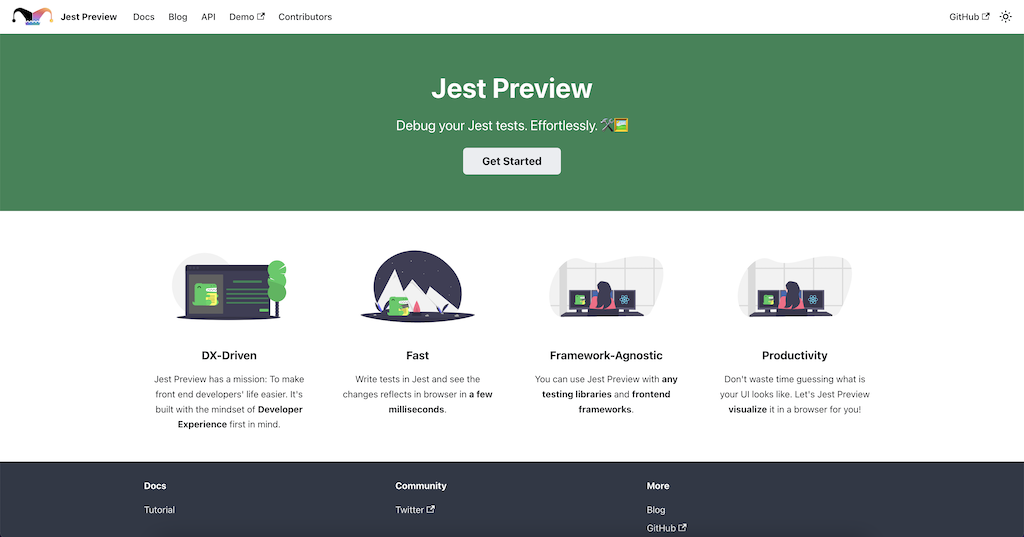Click the Framework-Agnostic heading
The image size is (1024, 537).
coord(606,355)
